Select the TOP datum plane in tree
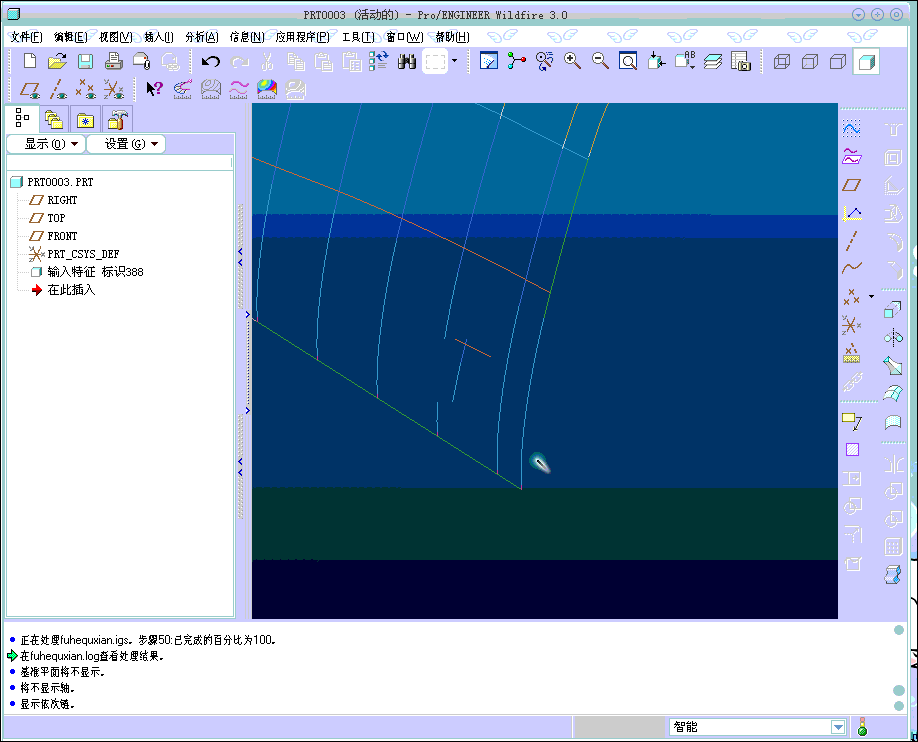918x742 pixels. click(56, 218)
